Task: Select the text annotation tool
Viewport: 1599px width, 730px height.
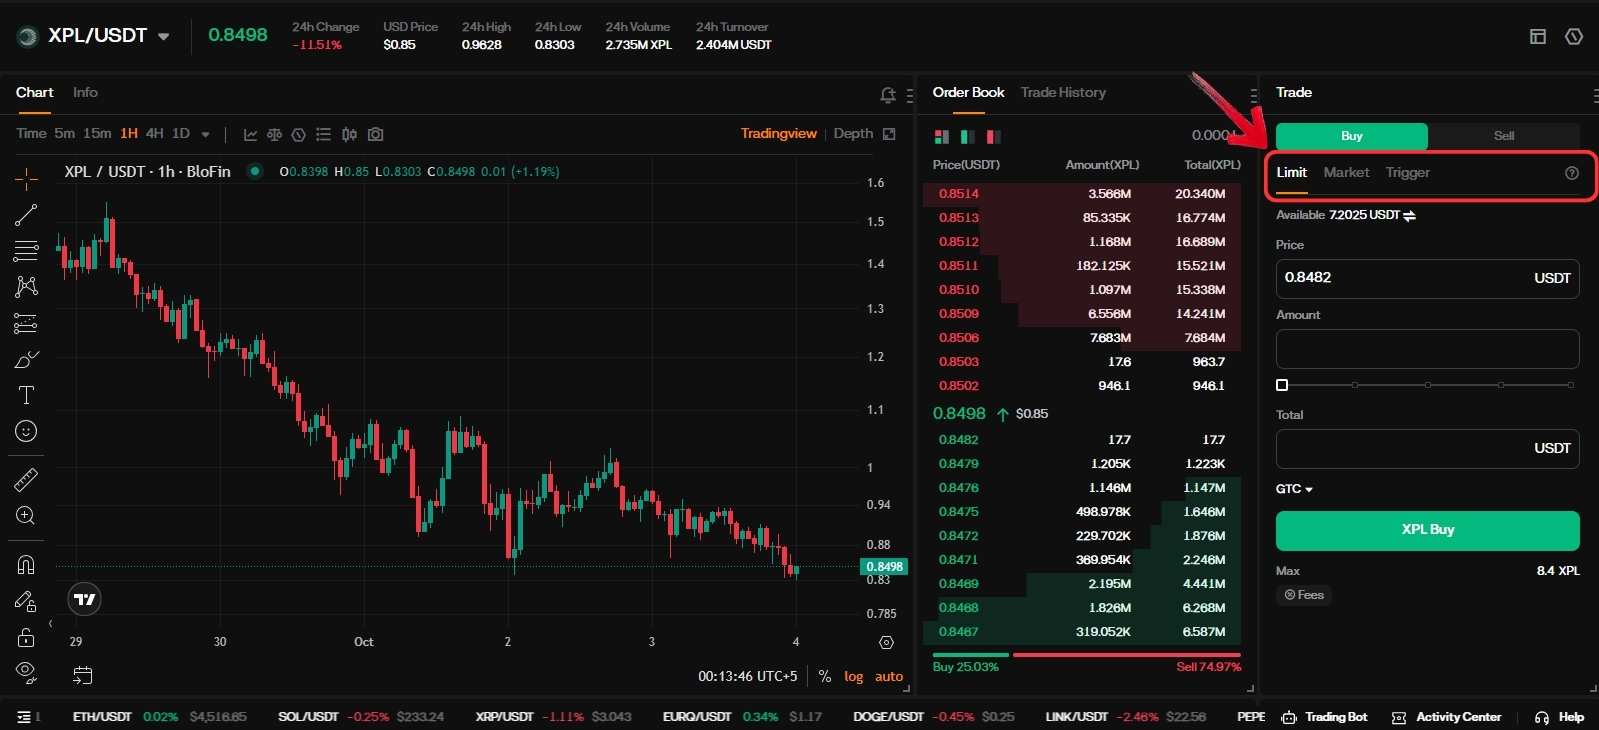Action: (x=26, y=395)
